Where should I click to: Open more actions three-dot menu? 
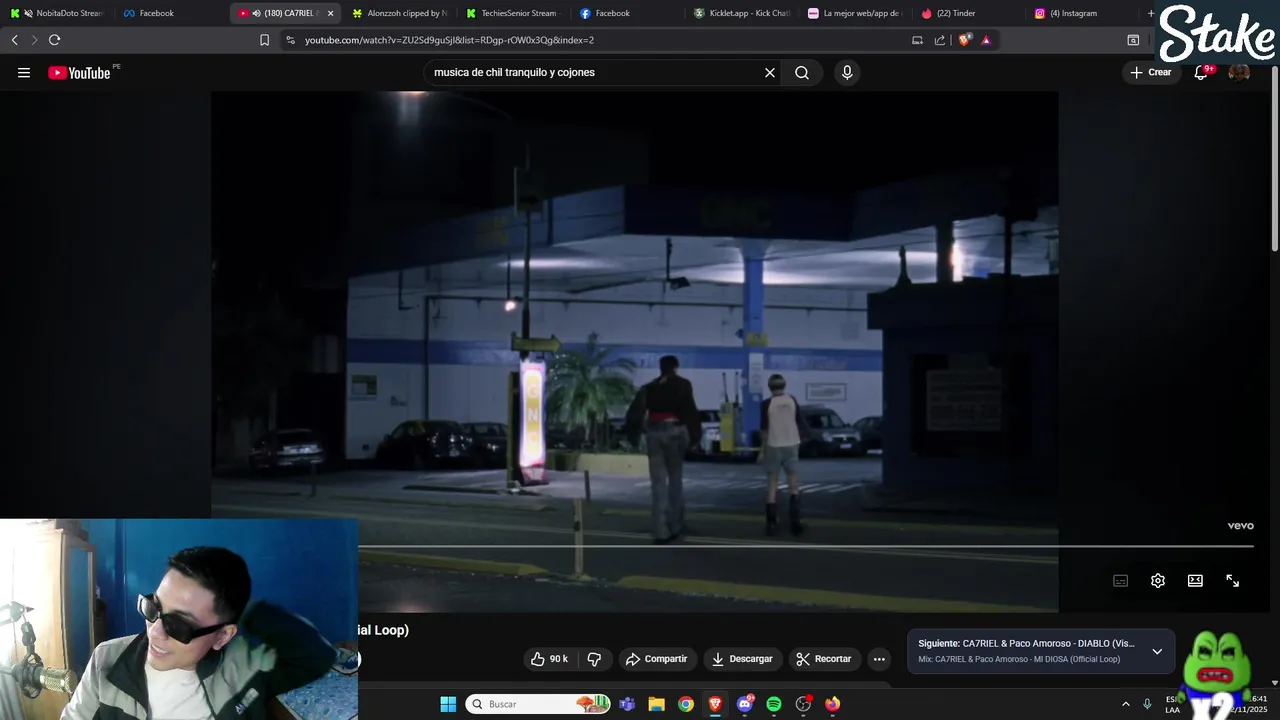point(879,659)
